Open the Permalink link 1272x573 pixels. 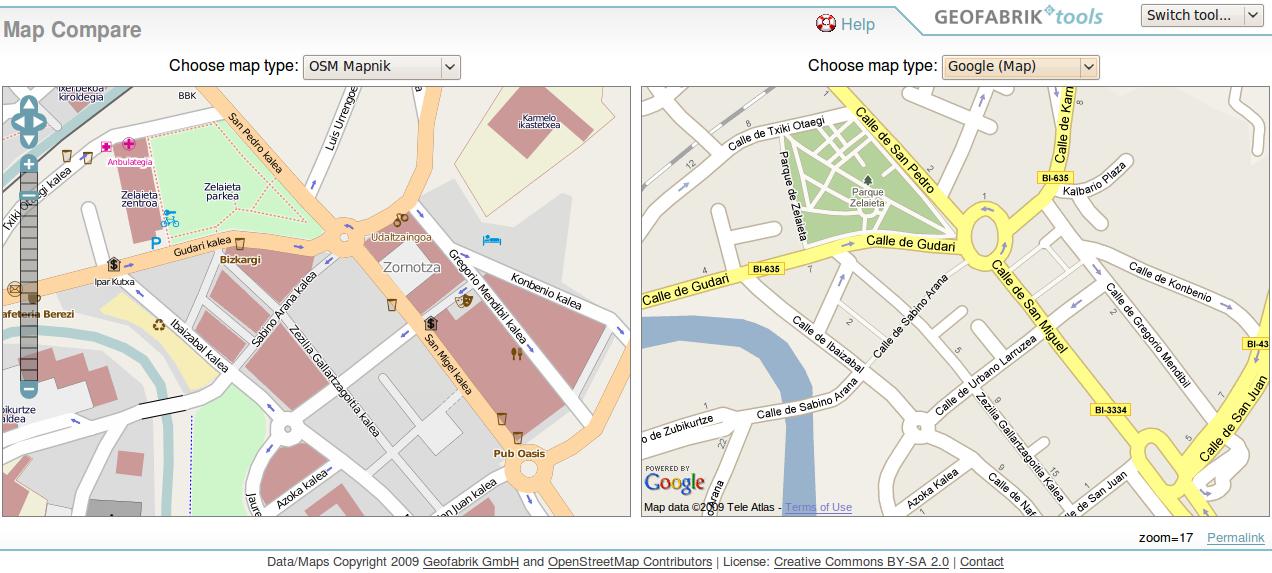pos(1236,538)
